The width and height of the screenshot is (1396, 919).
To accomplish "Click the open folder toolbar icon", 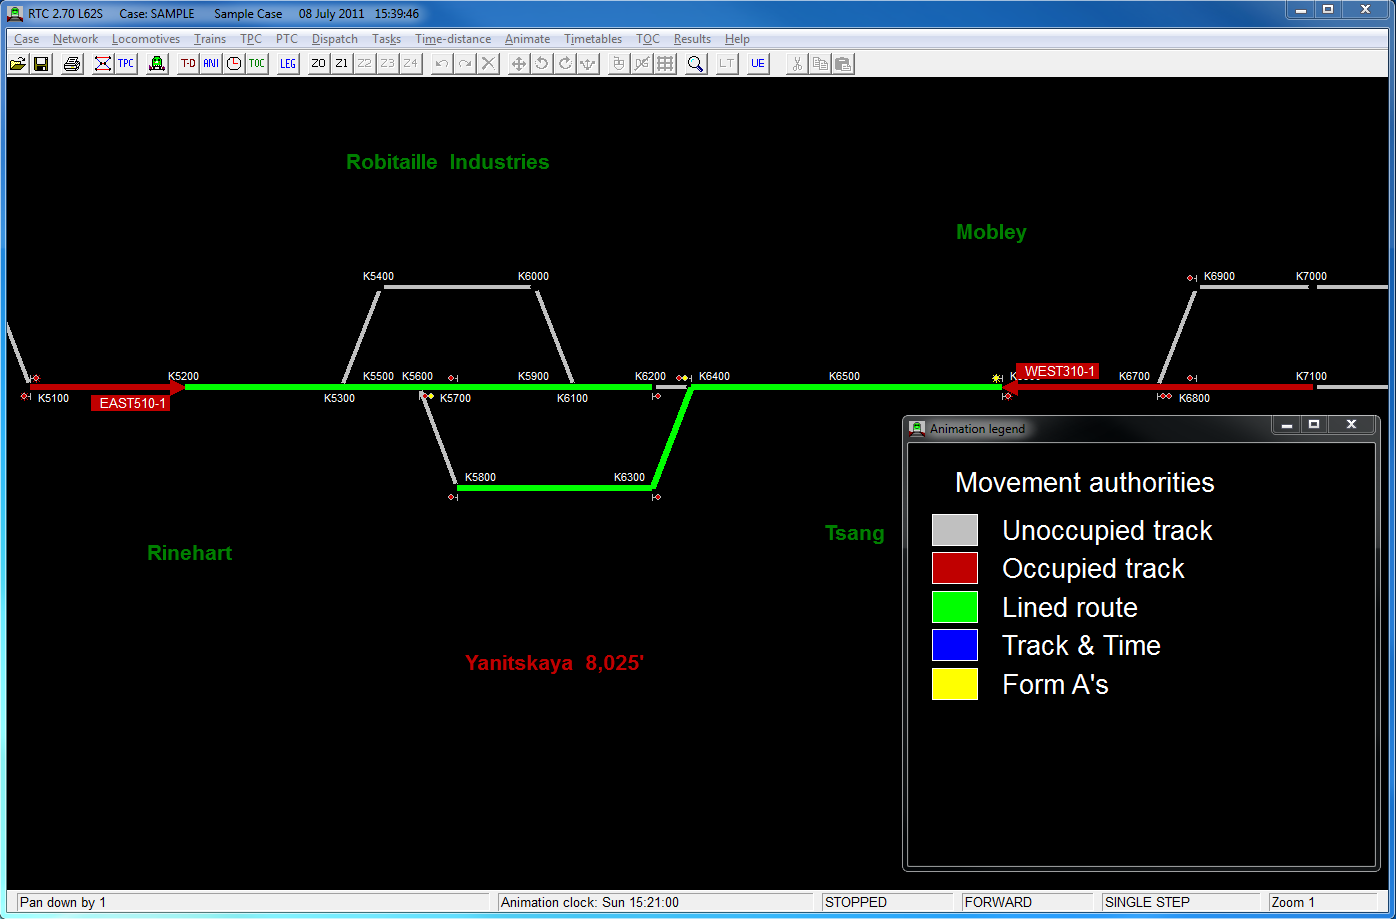I will click(x=18, y=64).
